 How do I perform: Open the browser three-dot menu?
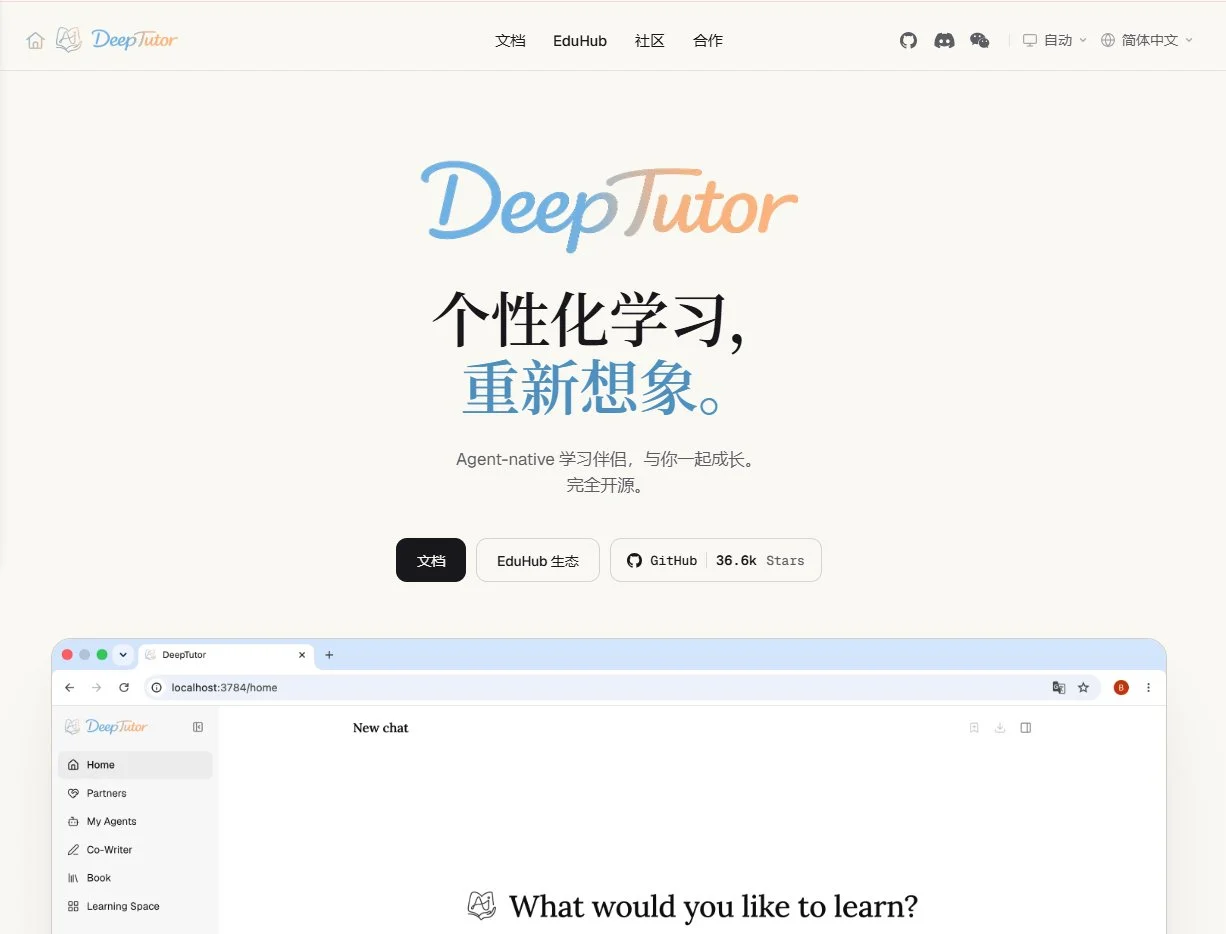(1148, 688)
